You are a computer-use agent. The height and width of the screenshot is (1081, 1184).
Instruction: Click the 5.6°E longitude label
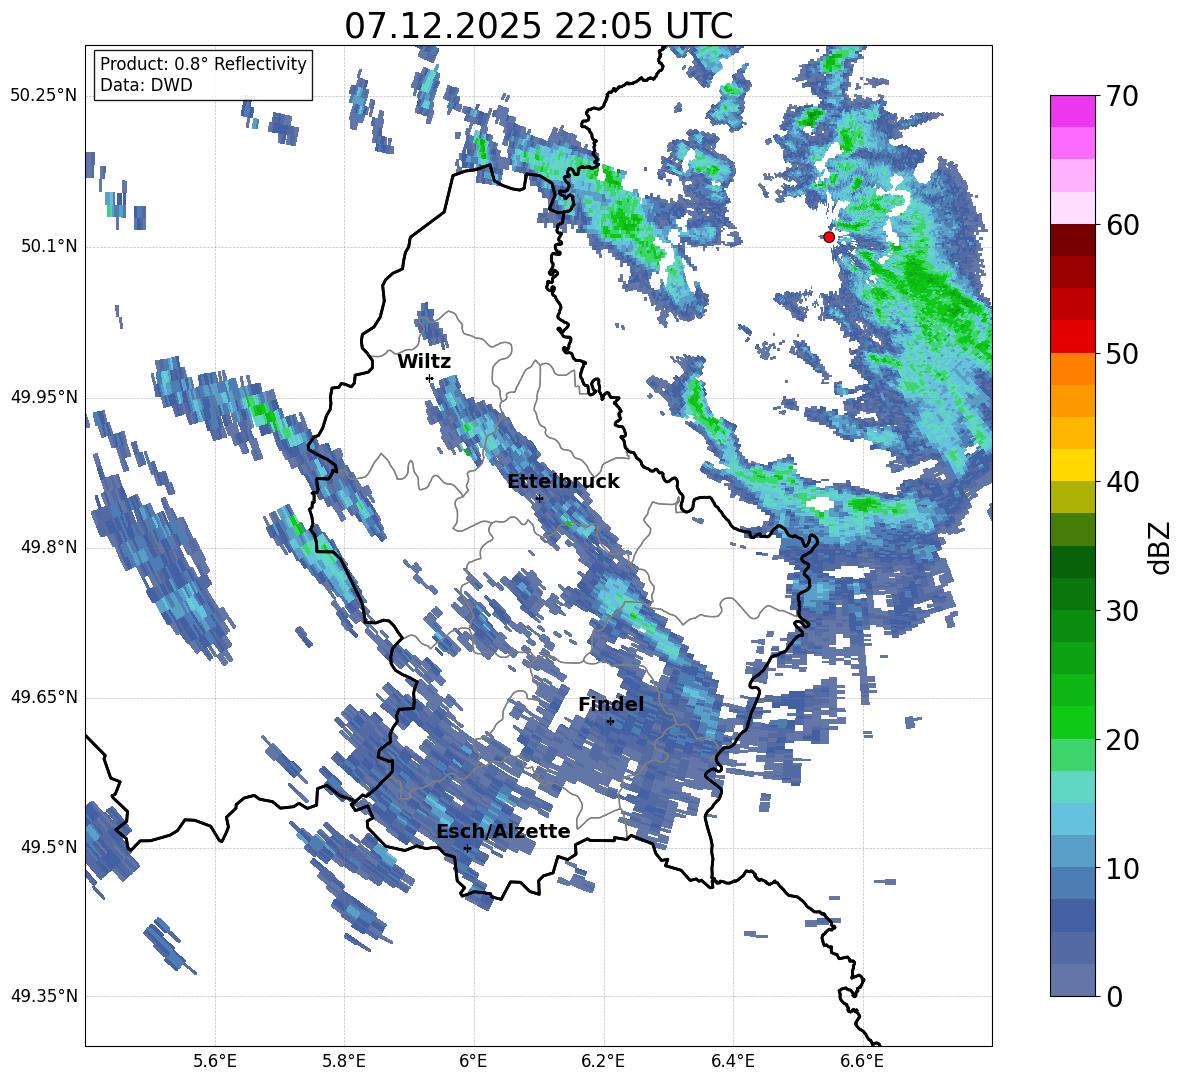215,1061
